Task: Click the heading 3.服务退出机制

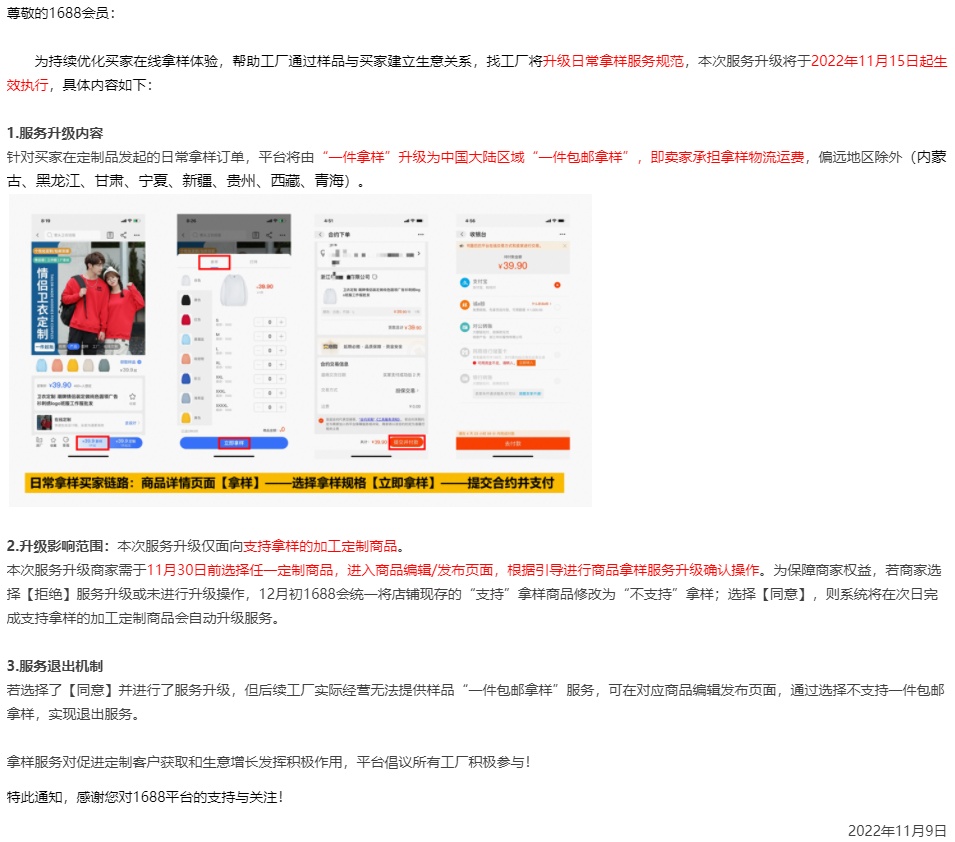Action: click(55, 666)
